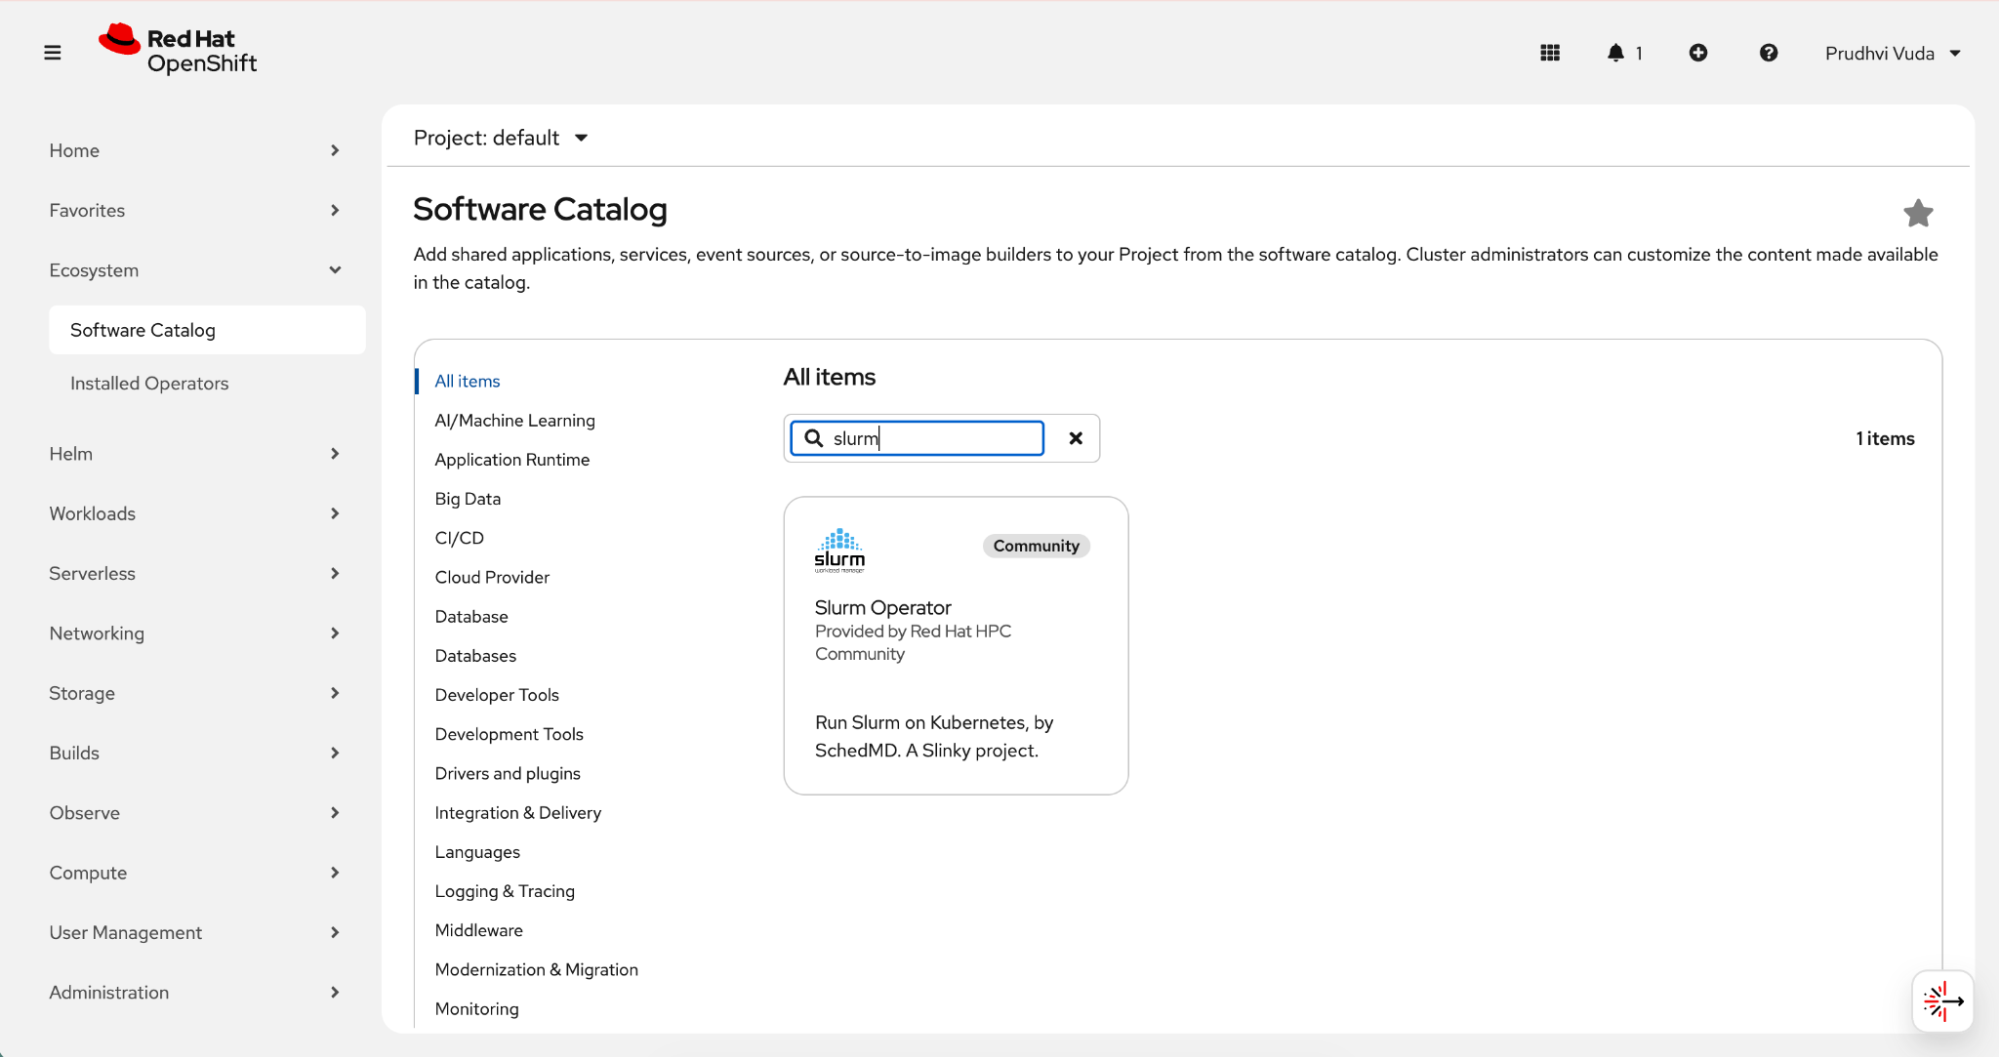Go to Installed Operators
This screenshot has width=1999, height=1058.
(149, 384)
